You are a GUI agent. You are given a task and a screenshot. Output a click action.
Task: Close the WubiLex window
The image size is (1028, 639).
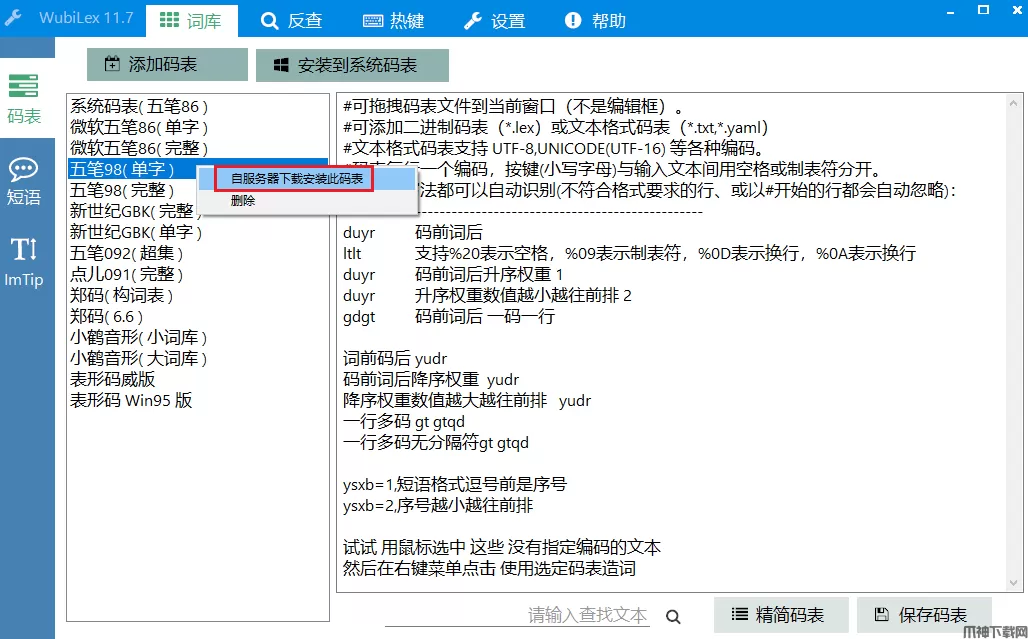(1015, 10)
